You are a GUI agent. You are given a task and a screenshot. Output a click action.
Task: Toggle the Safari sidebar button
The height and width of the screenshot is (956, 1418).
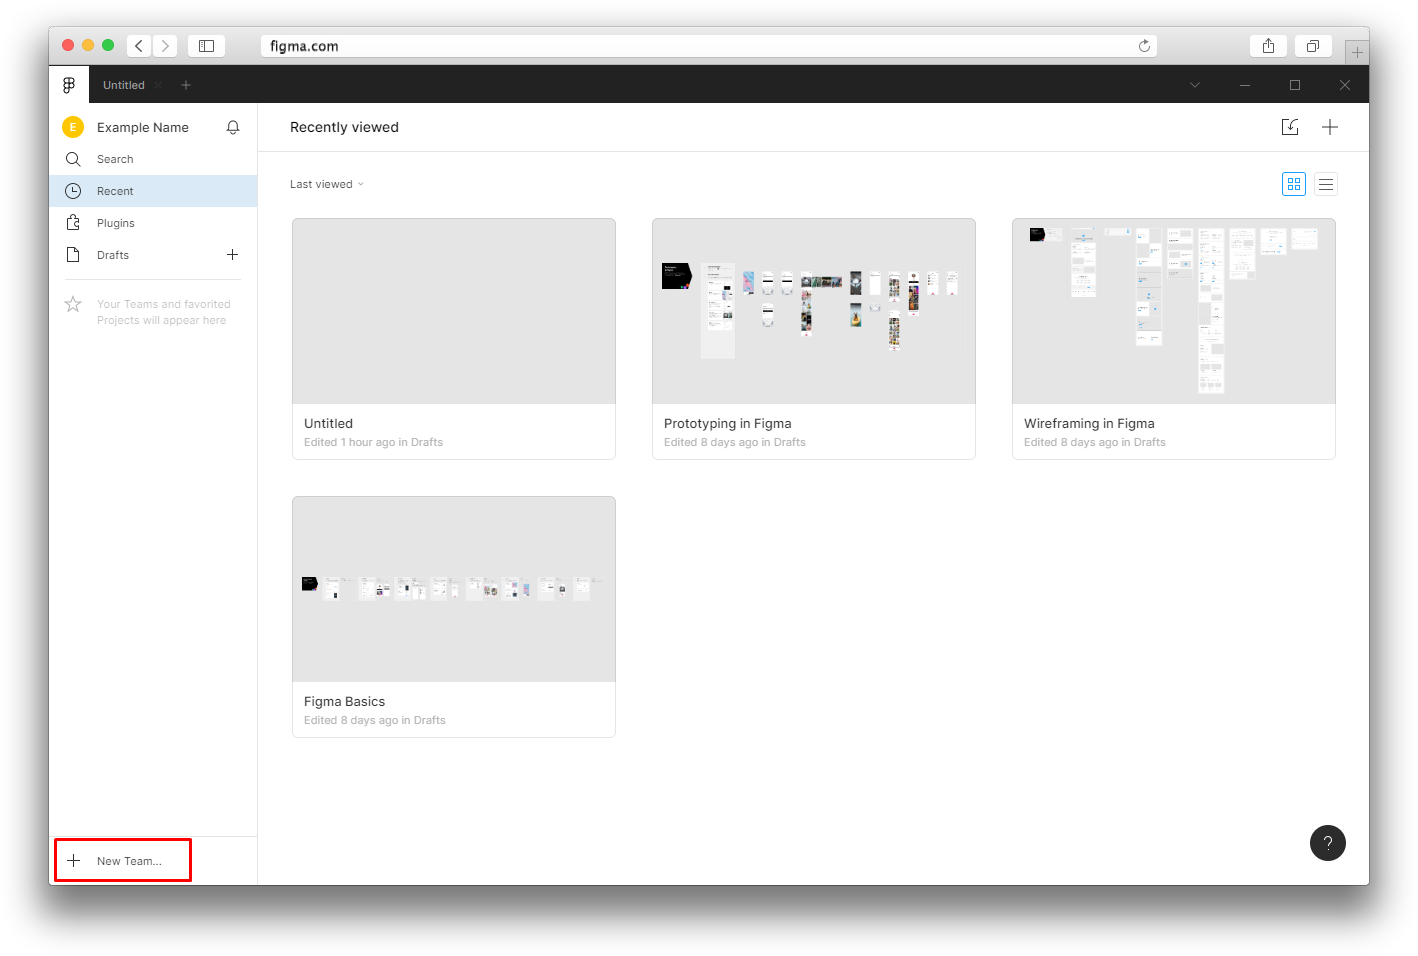[x=206, y=46]
